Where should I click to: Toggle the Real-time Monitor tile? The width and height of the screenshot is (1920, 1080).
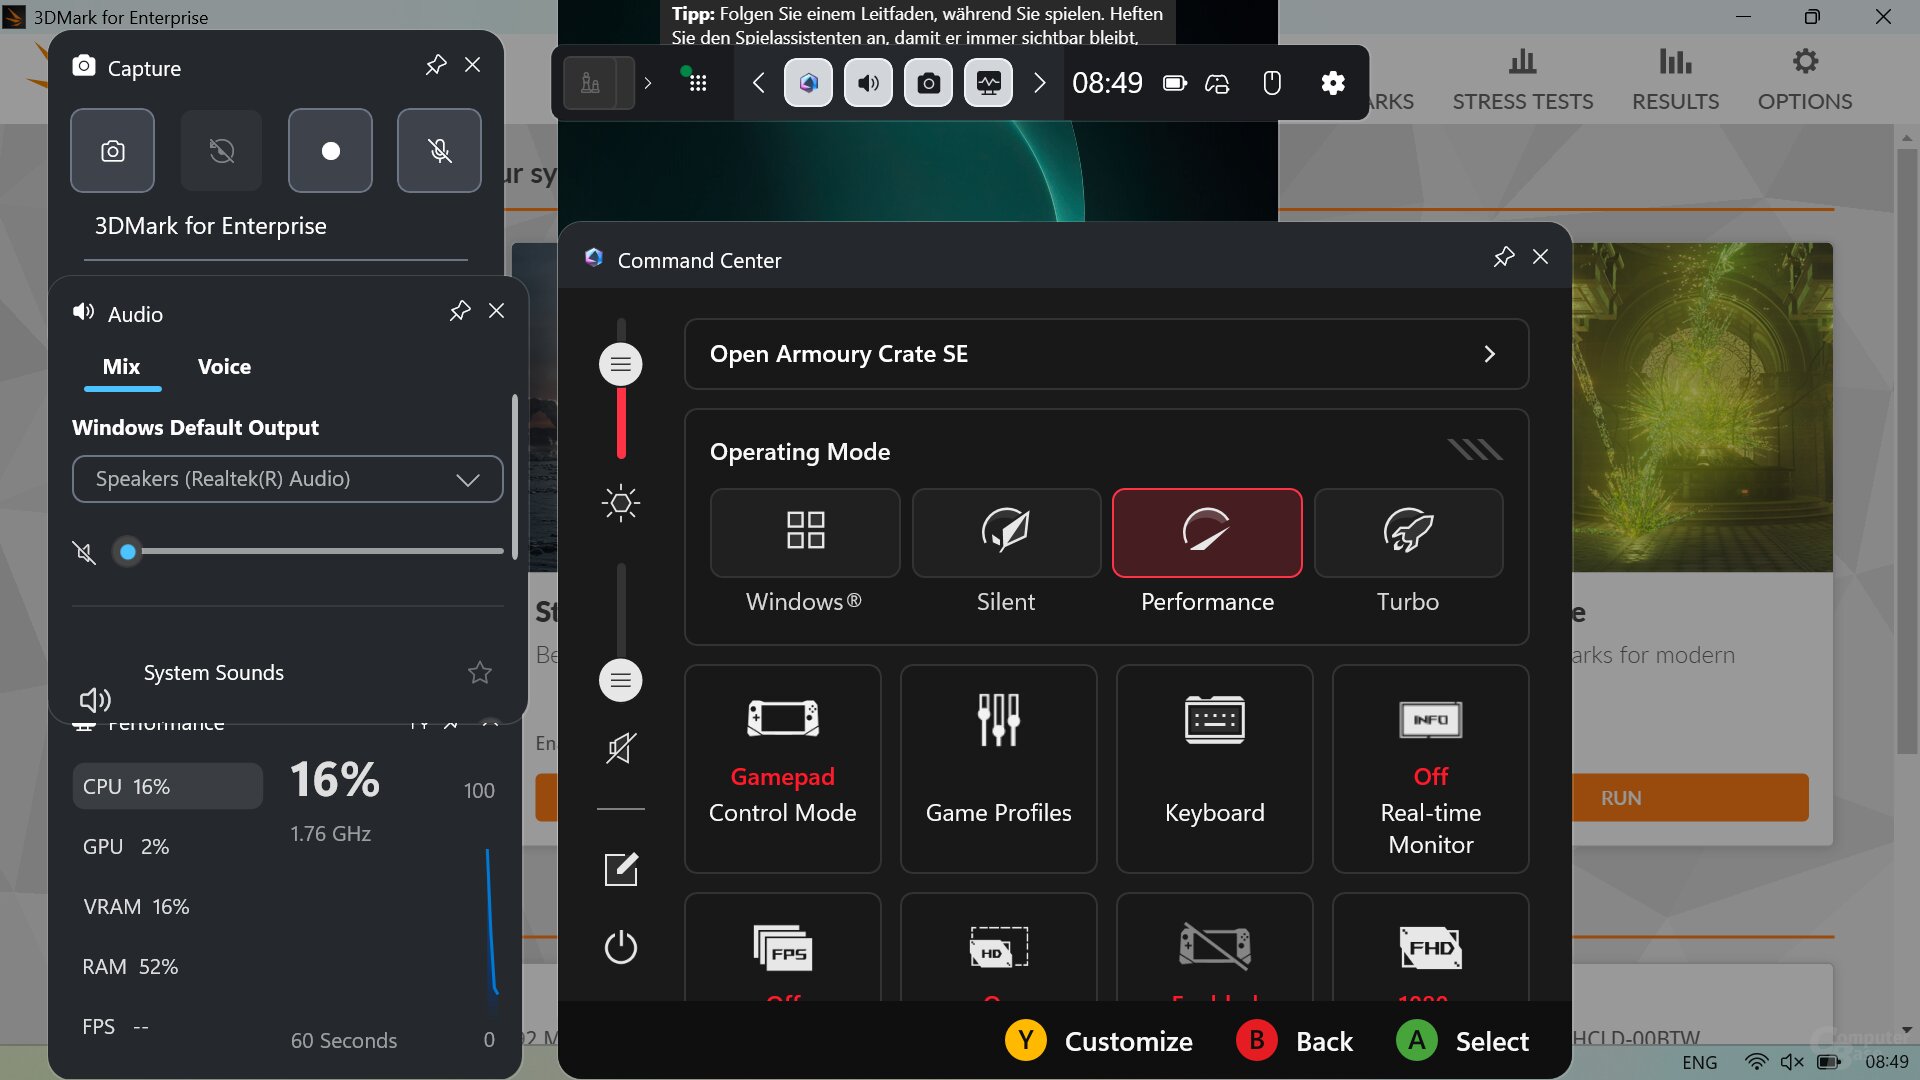click(x=1430, y=769)
